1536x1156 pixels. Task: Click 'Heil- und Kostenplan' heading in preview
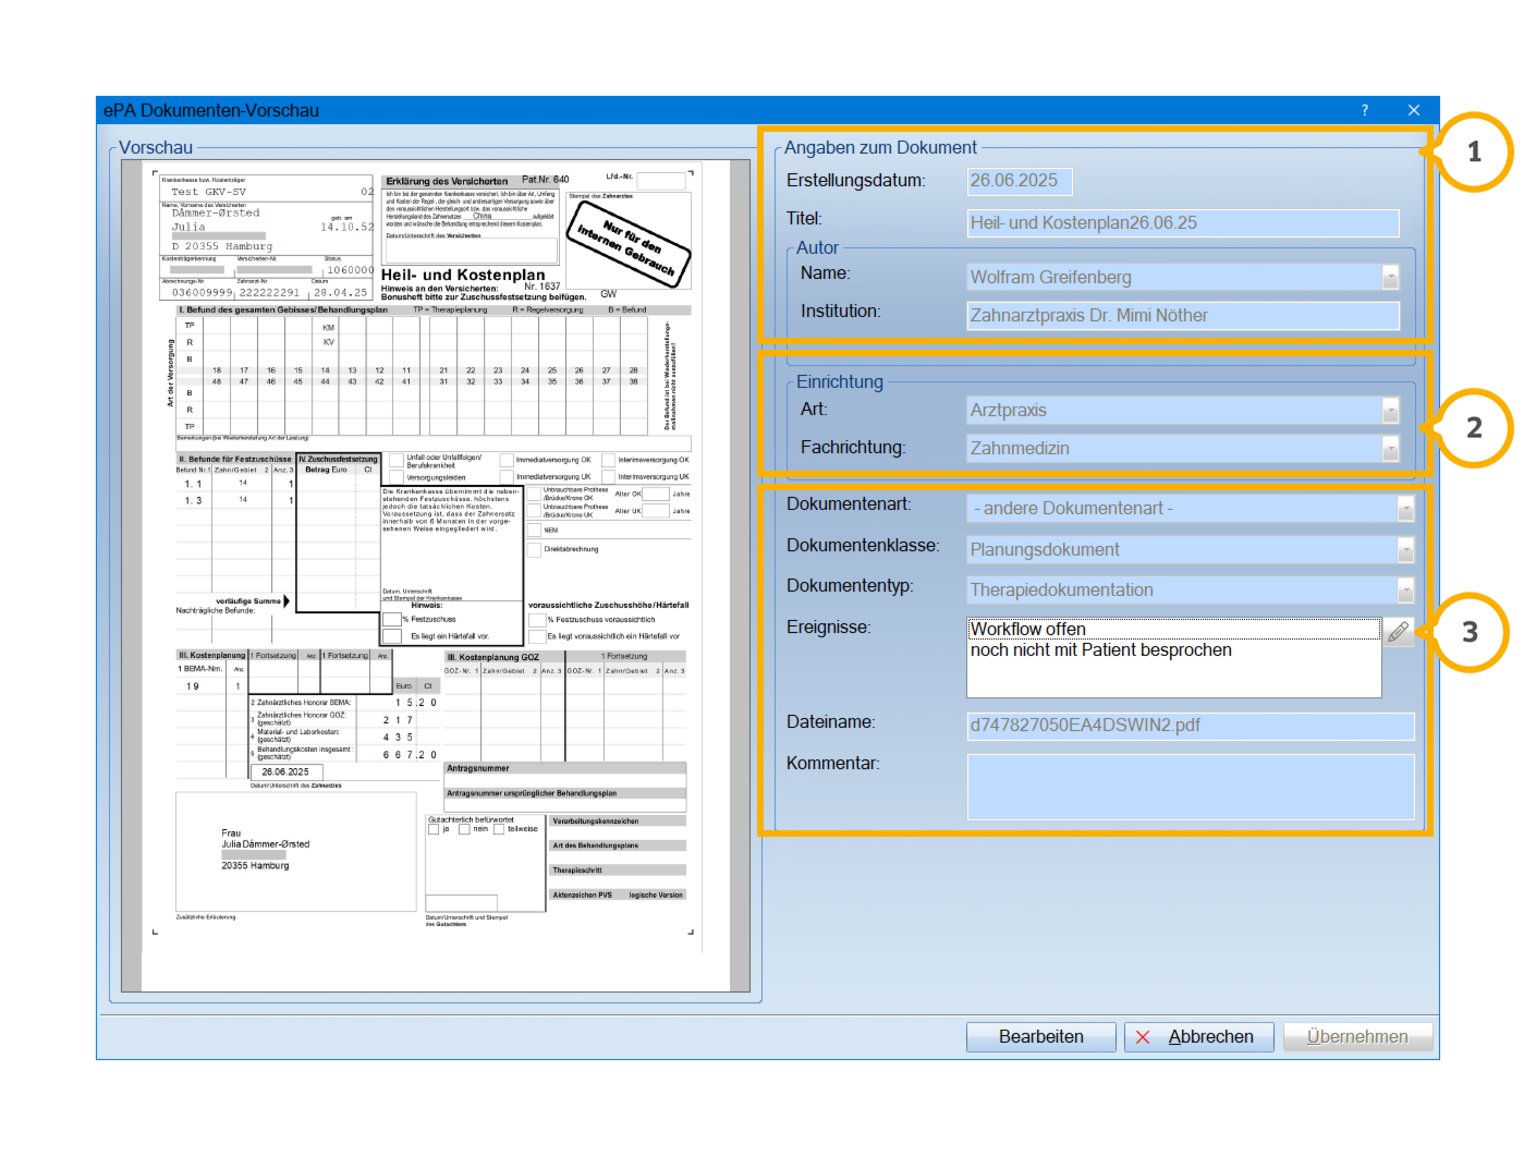[463, 275]
